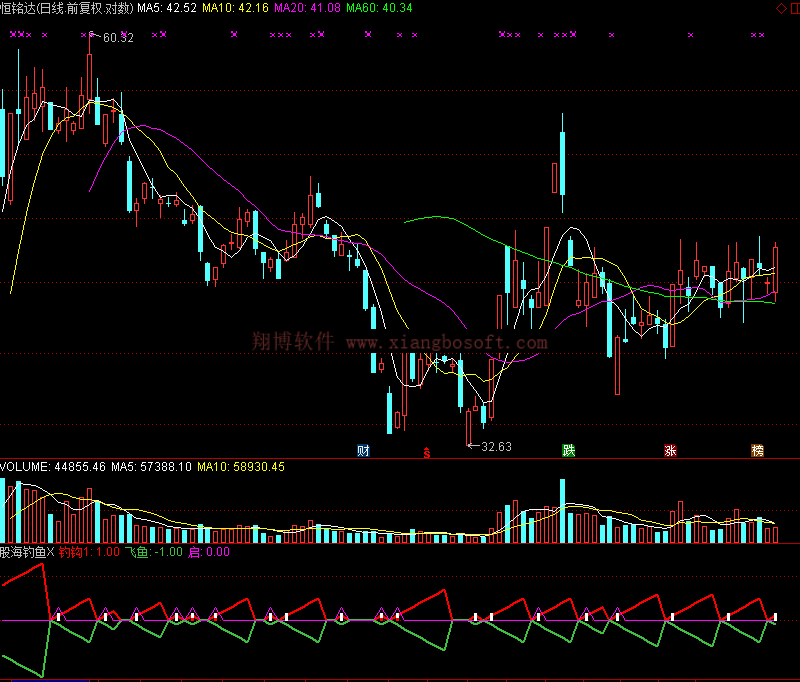
Task: Select the magenta MA20: 41.08 indicator label
Action: coord(308,8)
